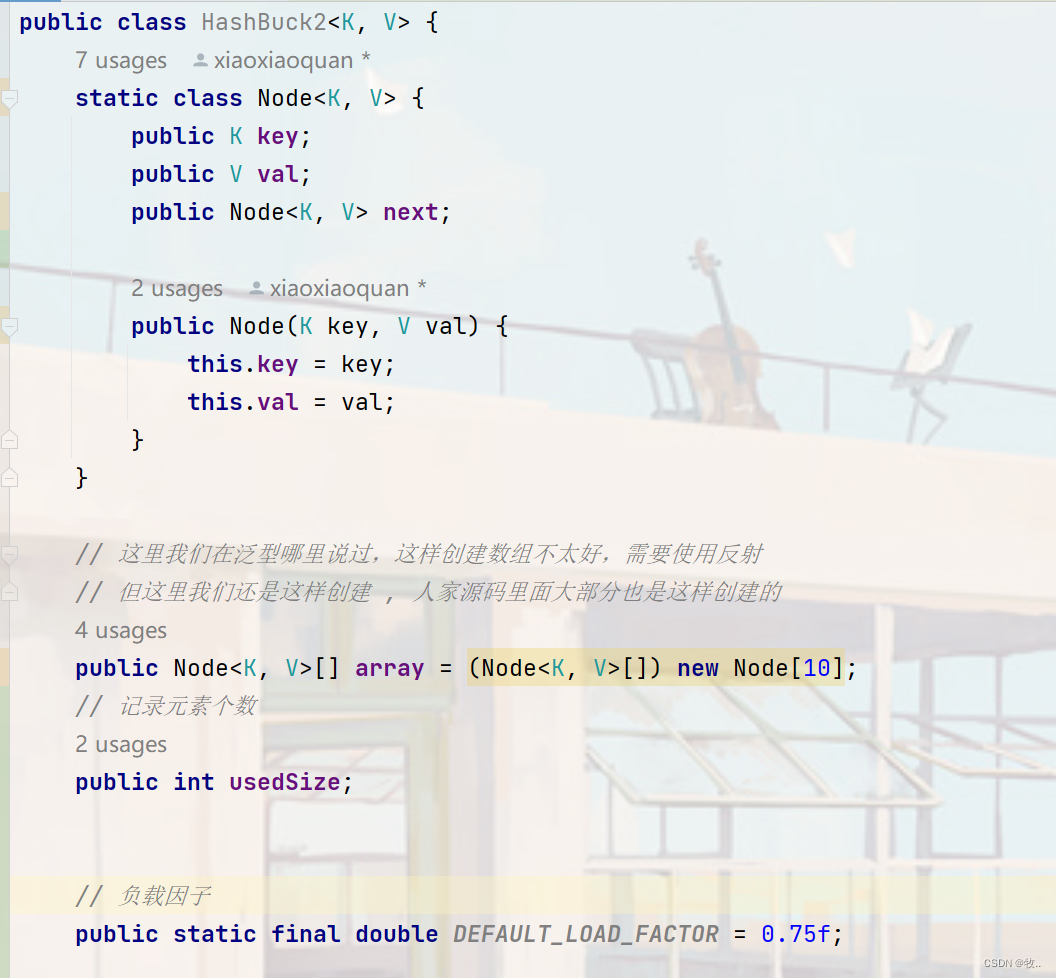Image resolution: width=1056 pixels, height=978 pixels.
Task: Click the field name array
Action: coord(390,668)
